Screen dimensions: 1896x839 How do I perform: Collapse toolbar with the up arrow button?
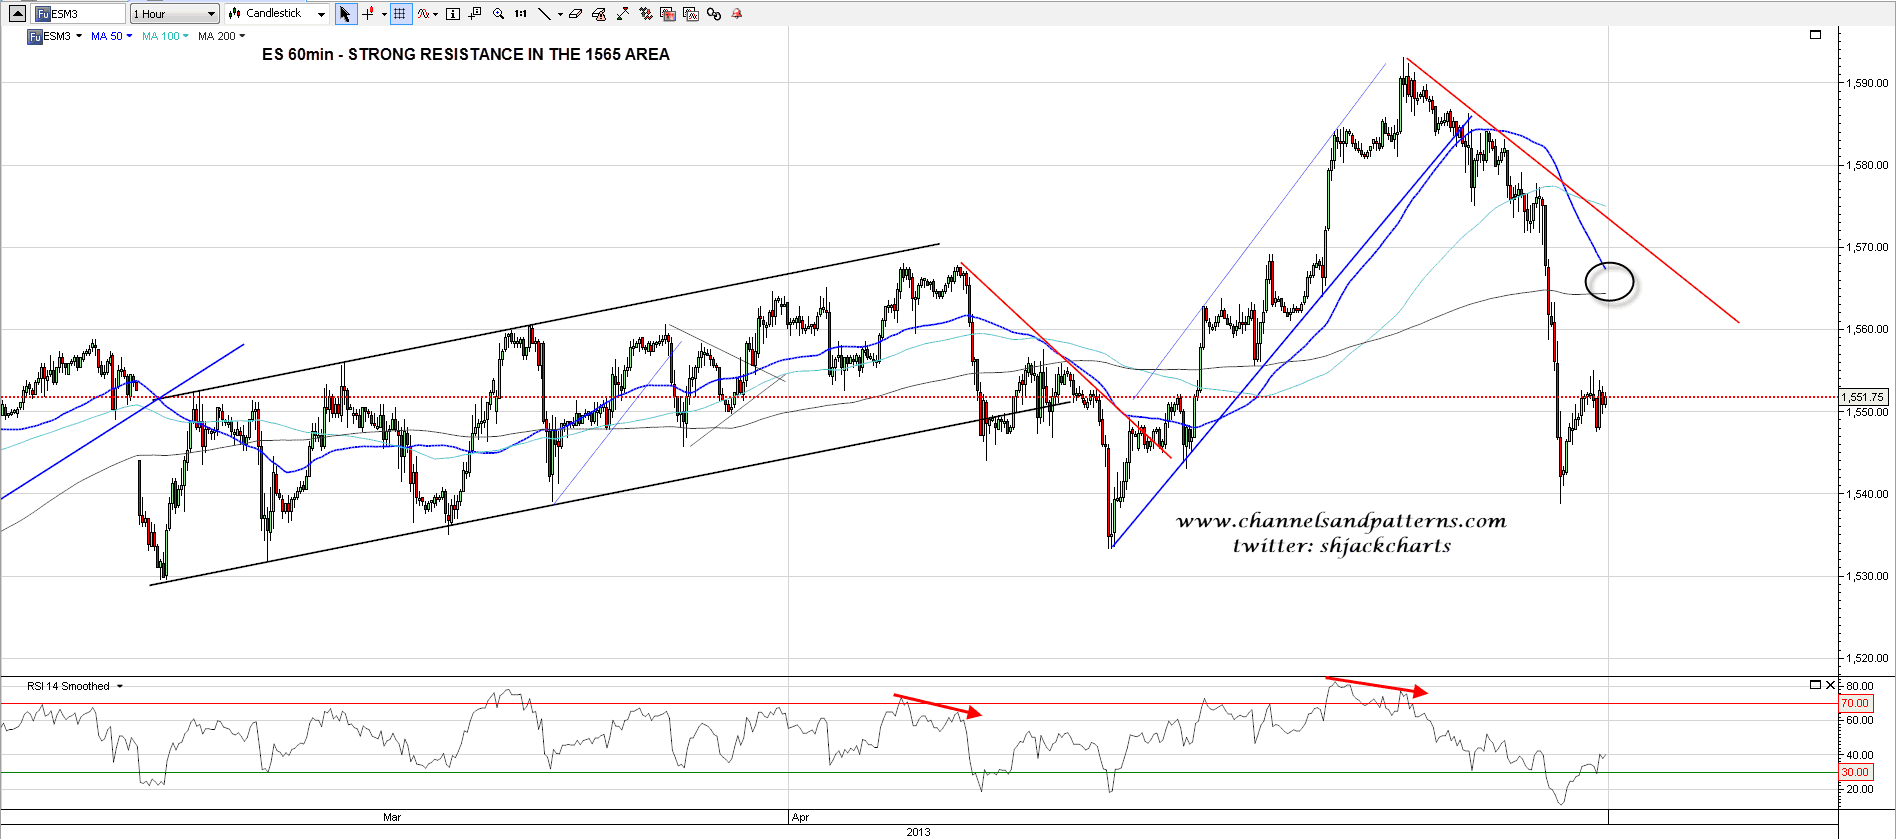(x=17, y=14)
